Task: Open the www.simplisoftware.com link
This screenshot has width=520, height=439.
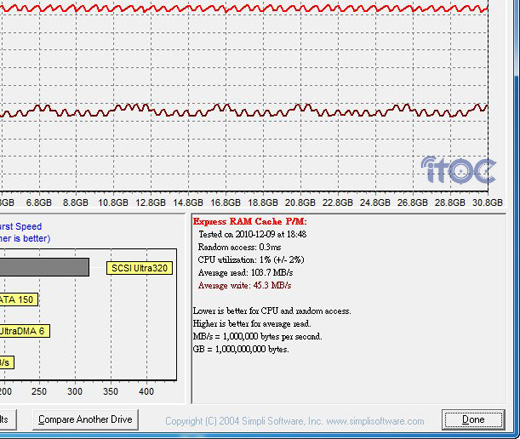Action: tap(375, 421)
